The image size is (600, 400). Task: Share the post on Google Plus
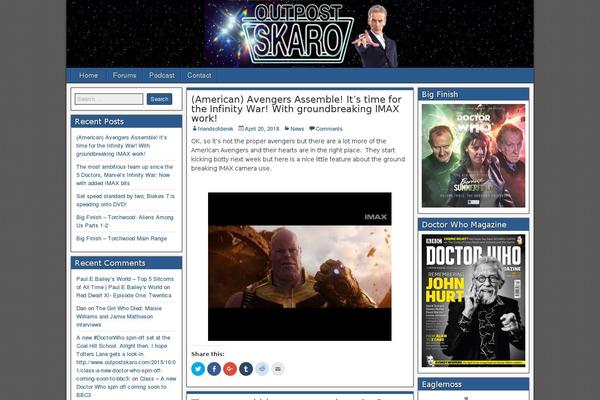[x=230, y=369]
